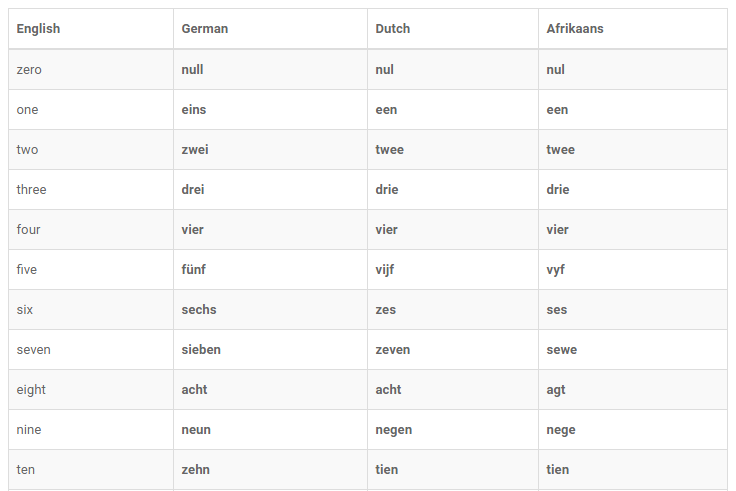The image size is (736, 491).
Task: Click Dutch word 'zes'
Action: 385,310
